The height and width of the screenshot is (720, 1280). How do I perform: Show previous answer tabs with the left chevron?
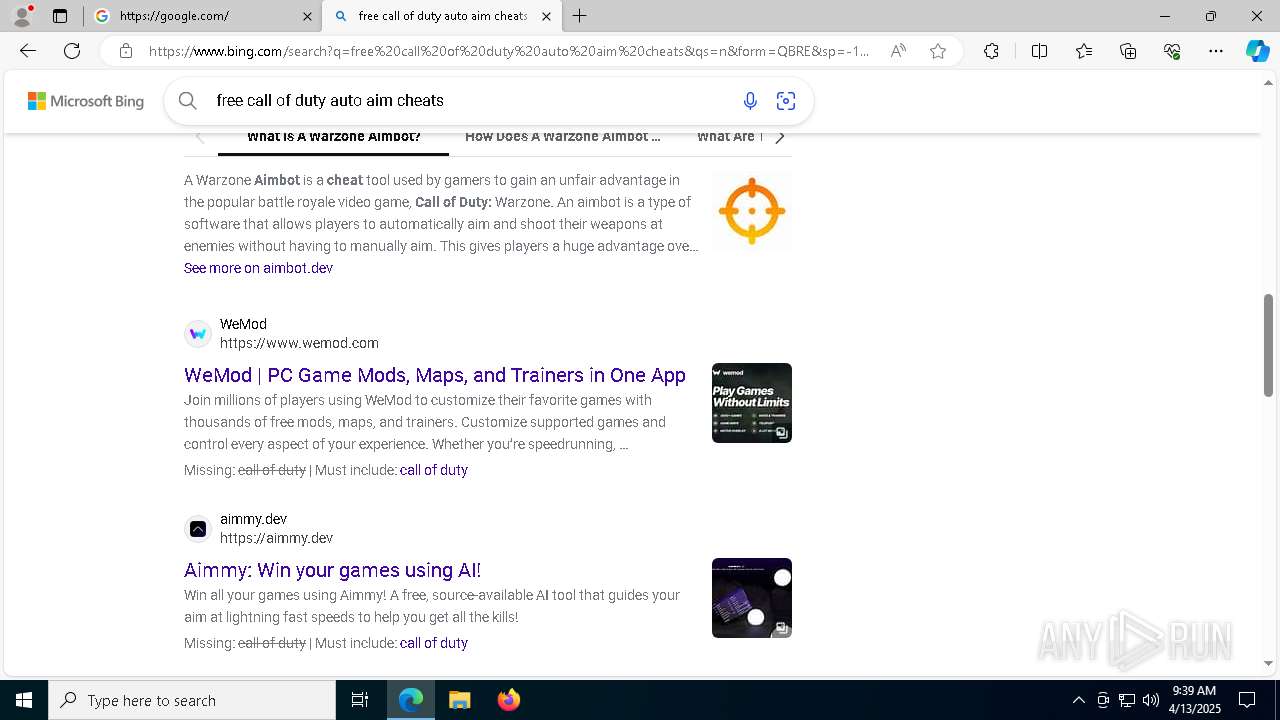pyautogui.click(x=200, y=137)
